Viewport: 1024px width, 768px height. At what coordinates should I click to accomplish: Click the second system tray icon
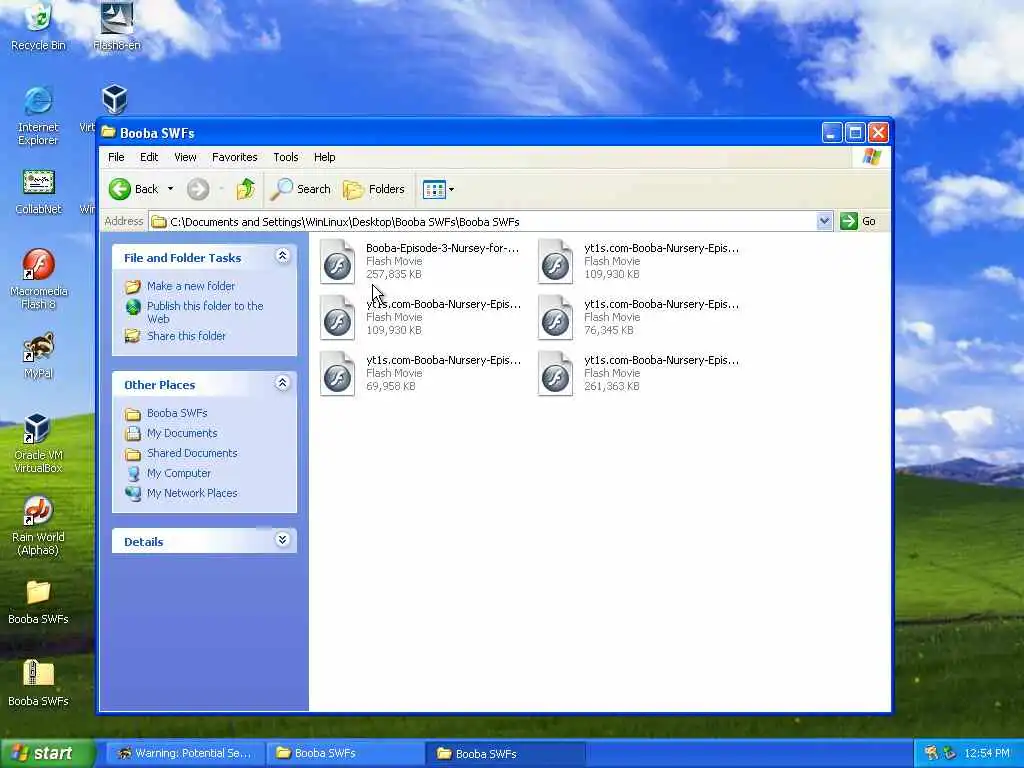point(950,753)
